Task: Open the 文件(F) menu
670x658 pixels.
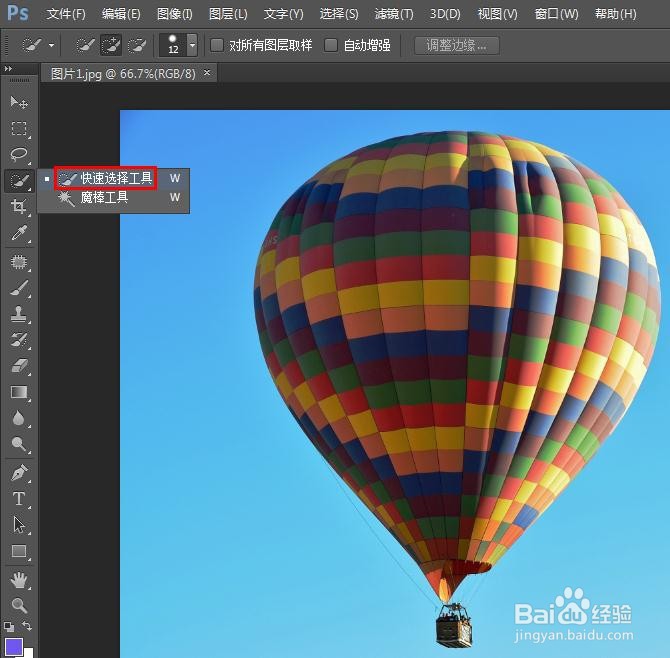Action: point(66,14)
